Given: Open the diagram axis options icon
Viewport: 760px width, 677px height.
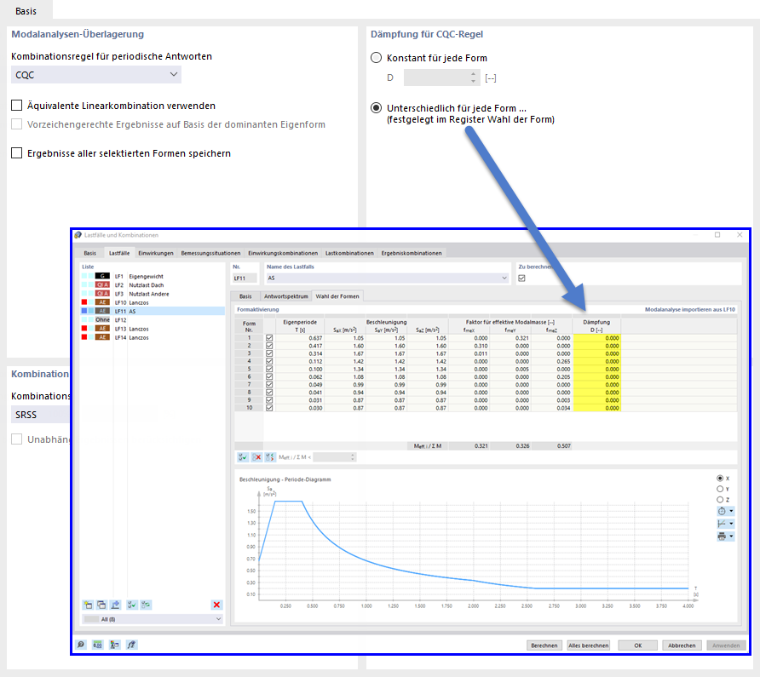Looking at the screenshot, I should tap(725, 524).
